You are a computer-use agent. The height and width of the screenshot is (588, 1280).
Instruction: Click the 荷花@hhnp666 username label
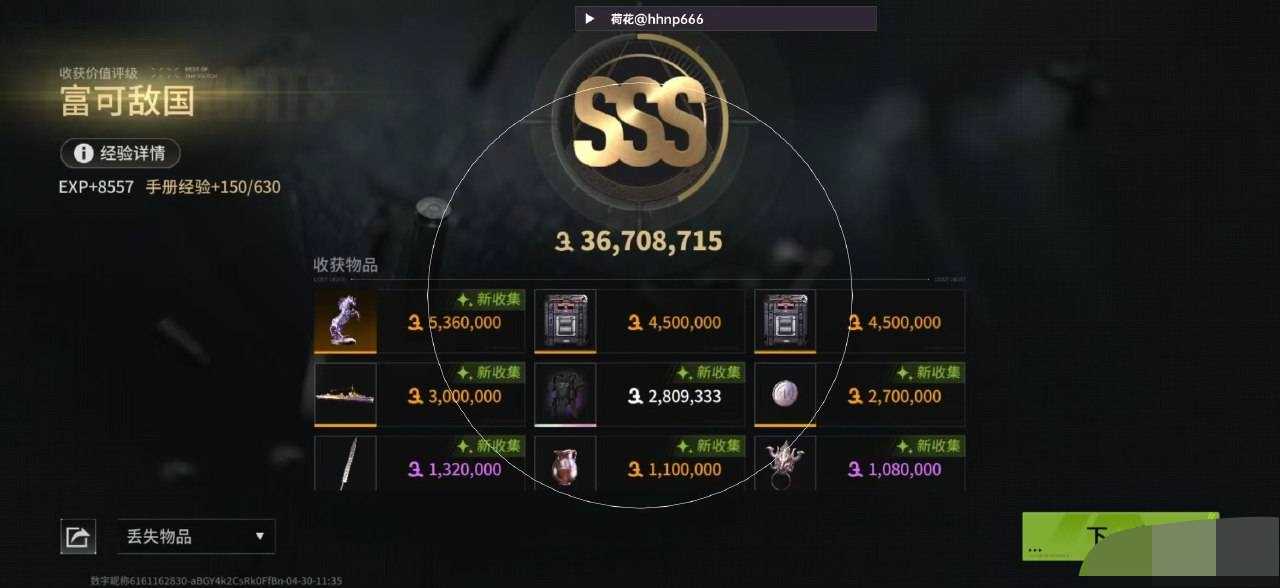pyautogui.click(x=657, y=19)
